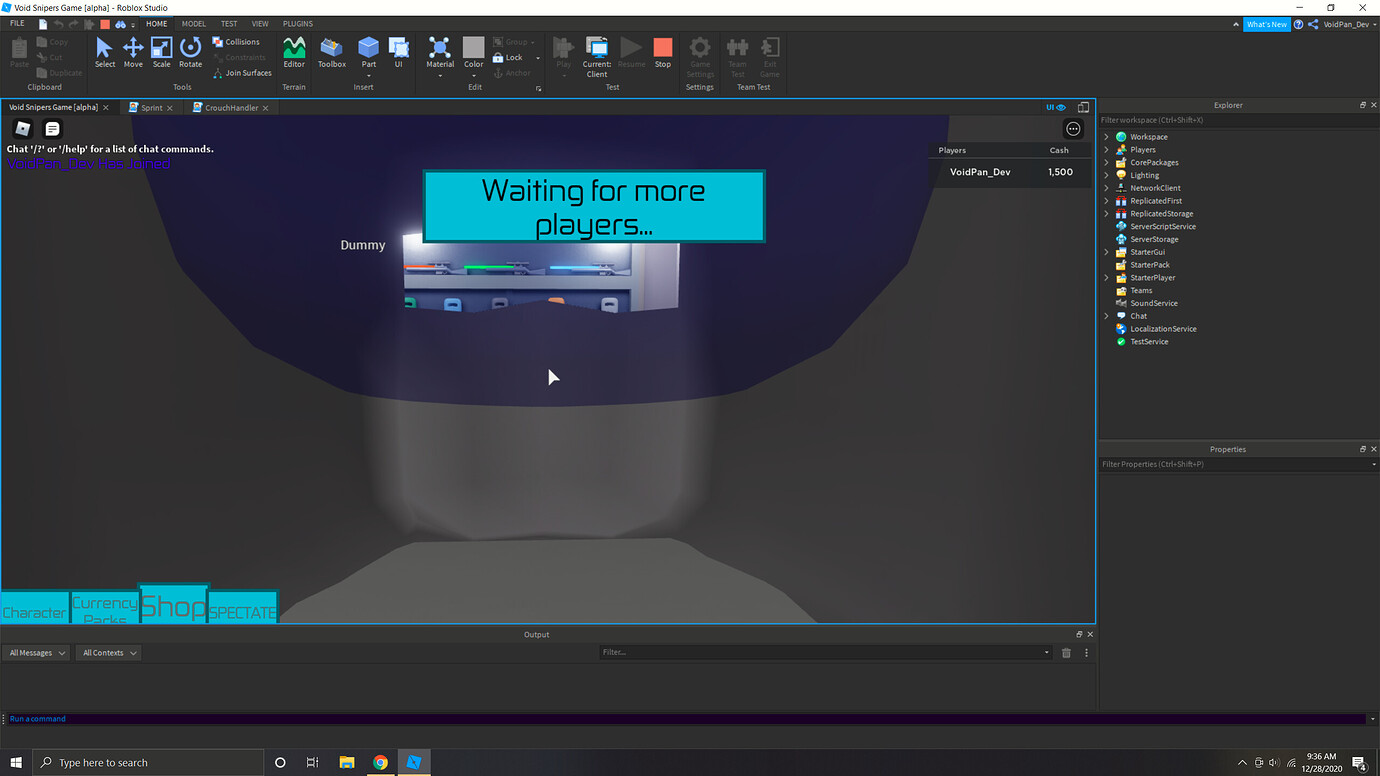The image size is (1380, 776).
Task: Click the SPECTATE button in the game
Action: 243,607
